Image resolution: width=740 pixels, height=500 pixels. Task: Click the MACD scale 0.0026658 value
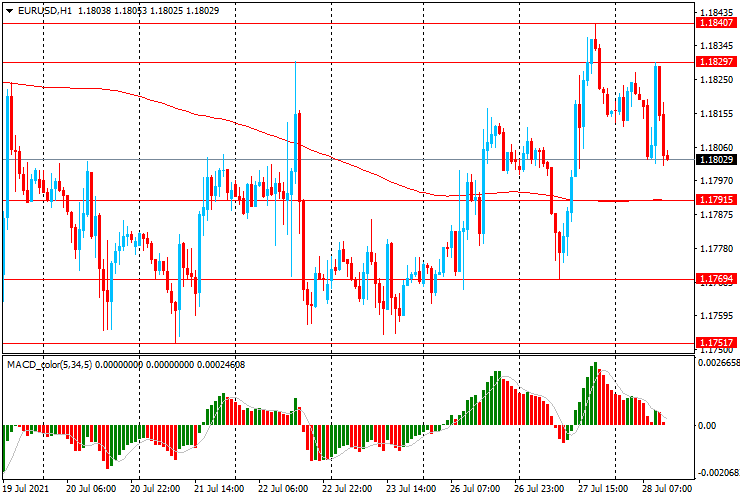tap(718, 363)
